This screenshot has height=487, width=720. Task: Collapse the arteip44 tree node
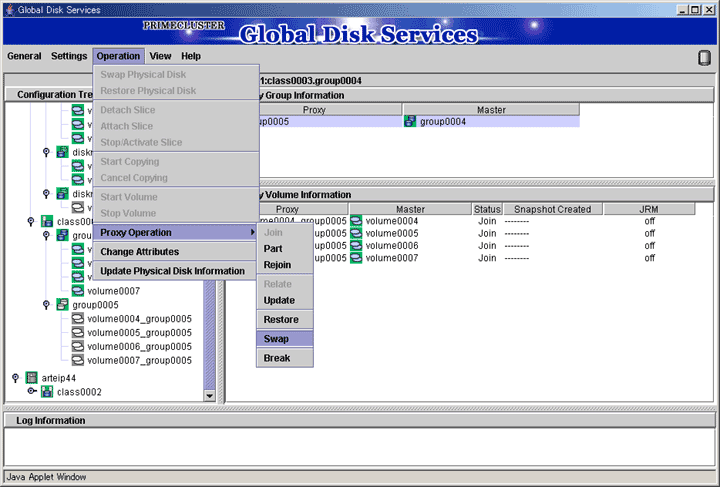[15, 378]
